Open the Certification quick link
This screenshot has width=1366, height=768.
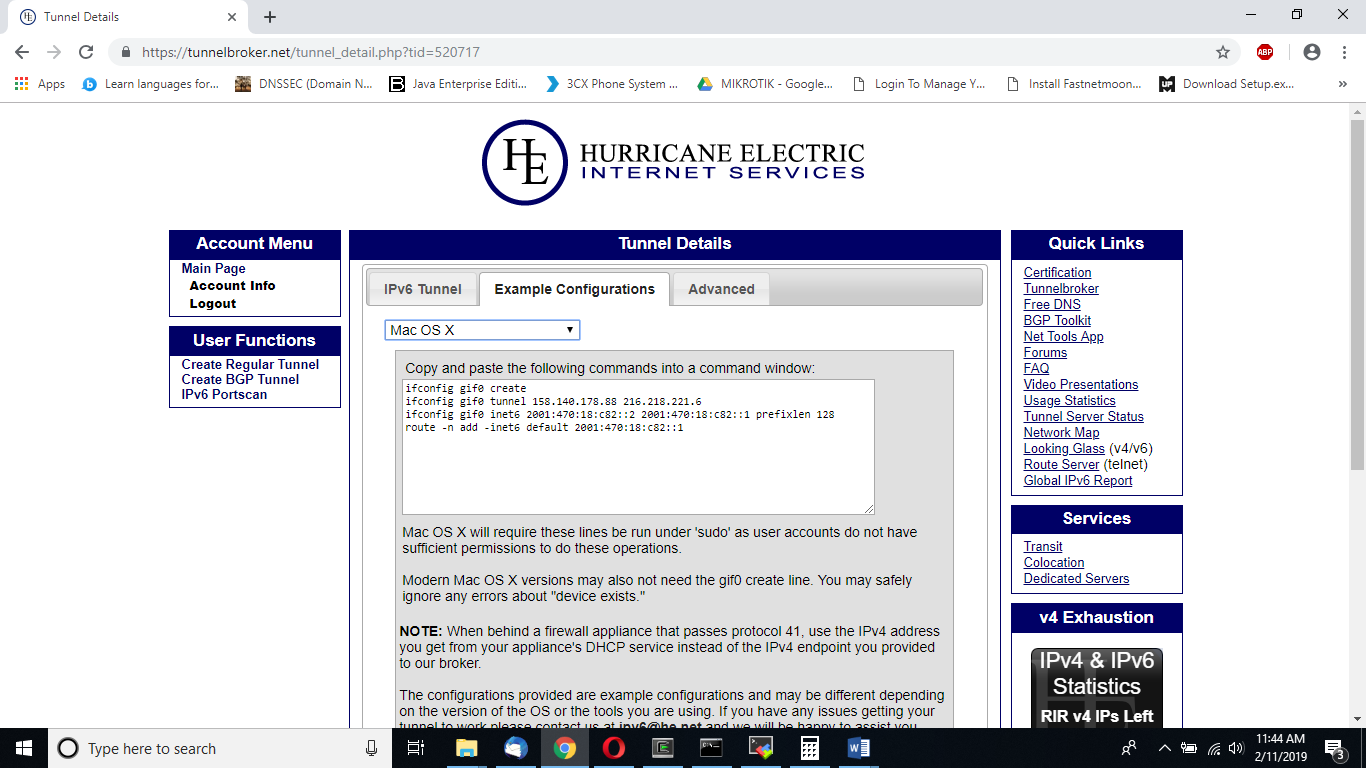pos(1057,273)
